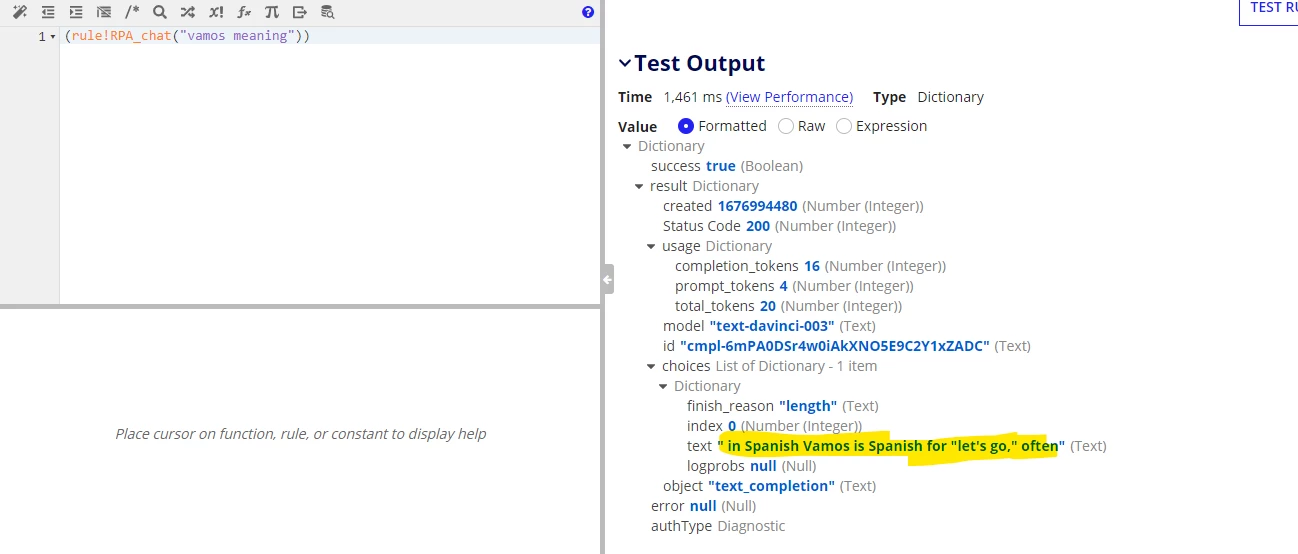This screenshot has width=1298, height=554.
Task: Open the View Performance link
Action: point(789,97)
